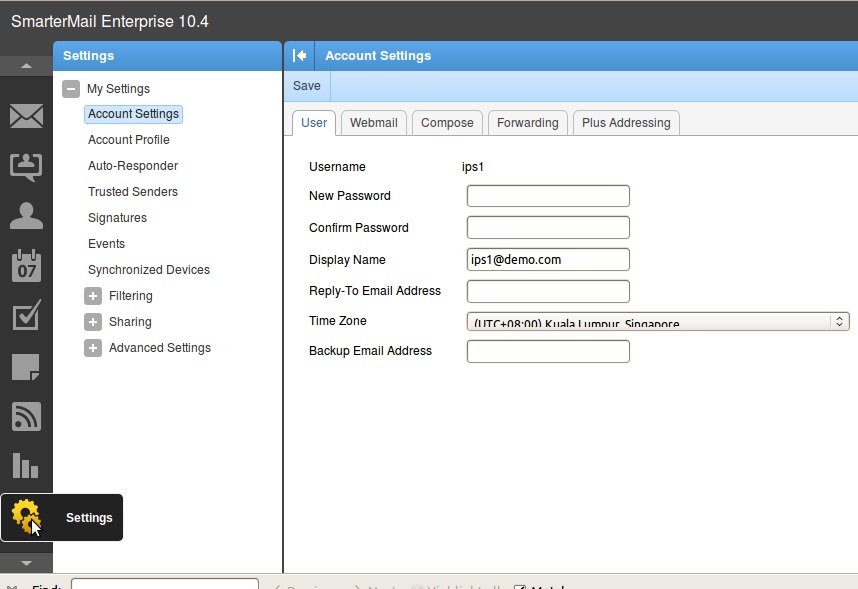The image size is (858, 589).
Task: Expand the Sharing tree node
Action: pyautogui.click(x=93, y=322)
